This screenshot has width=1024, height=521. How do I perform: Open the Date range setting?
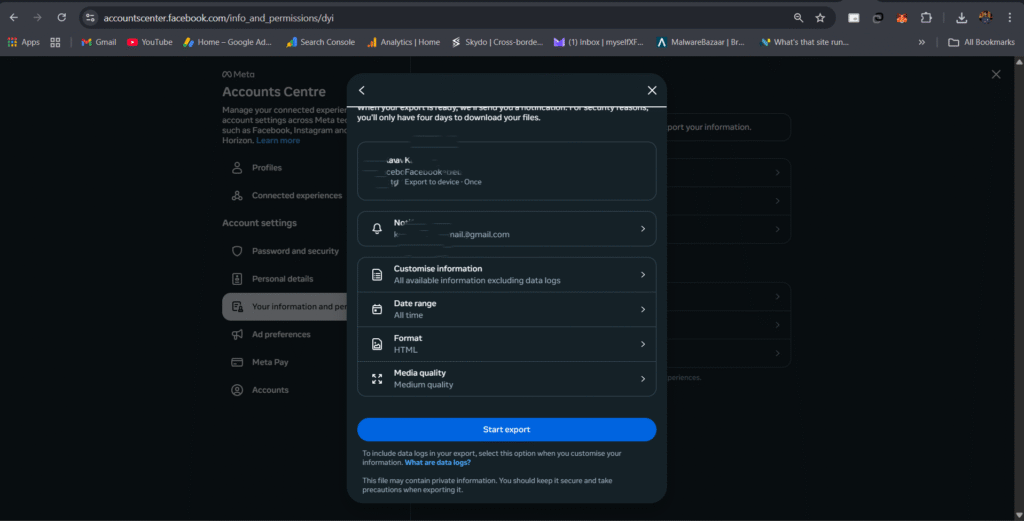(507, 309)
